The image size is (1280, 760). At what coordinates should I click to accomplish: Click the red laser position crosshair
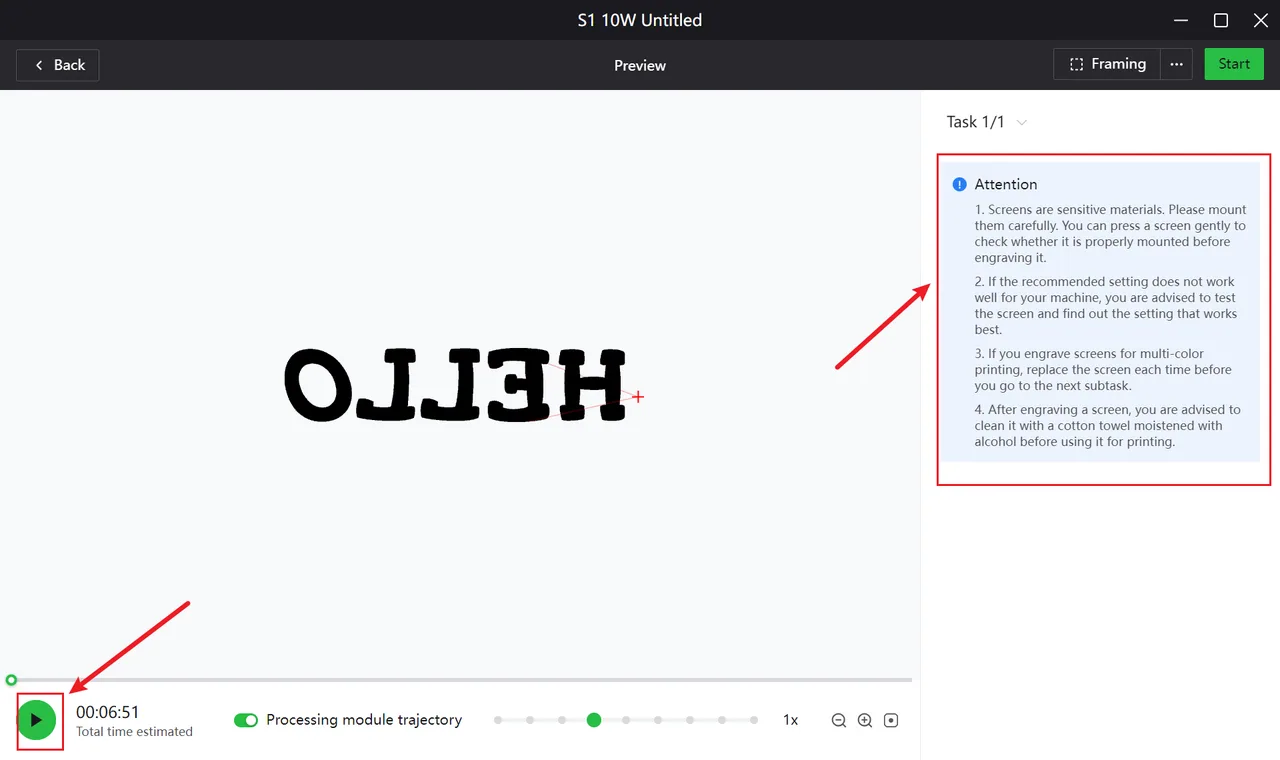638,397
